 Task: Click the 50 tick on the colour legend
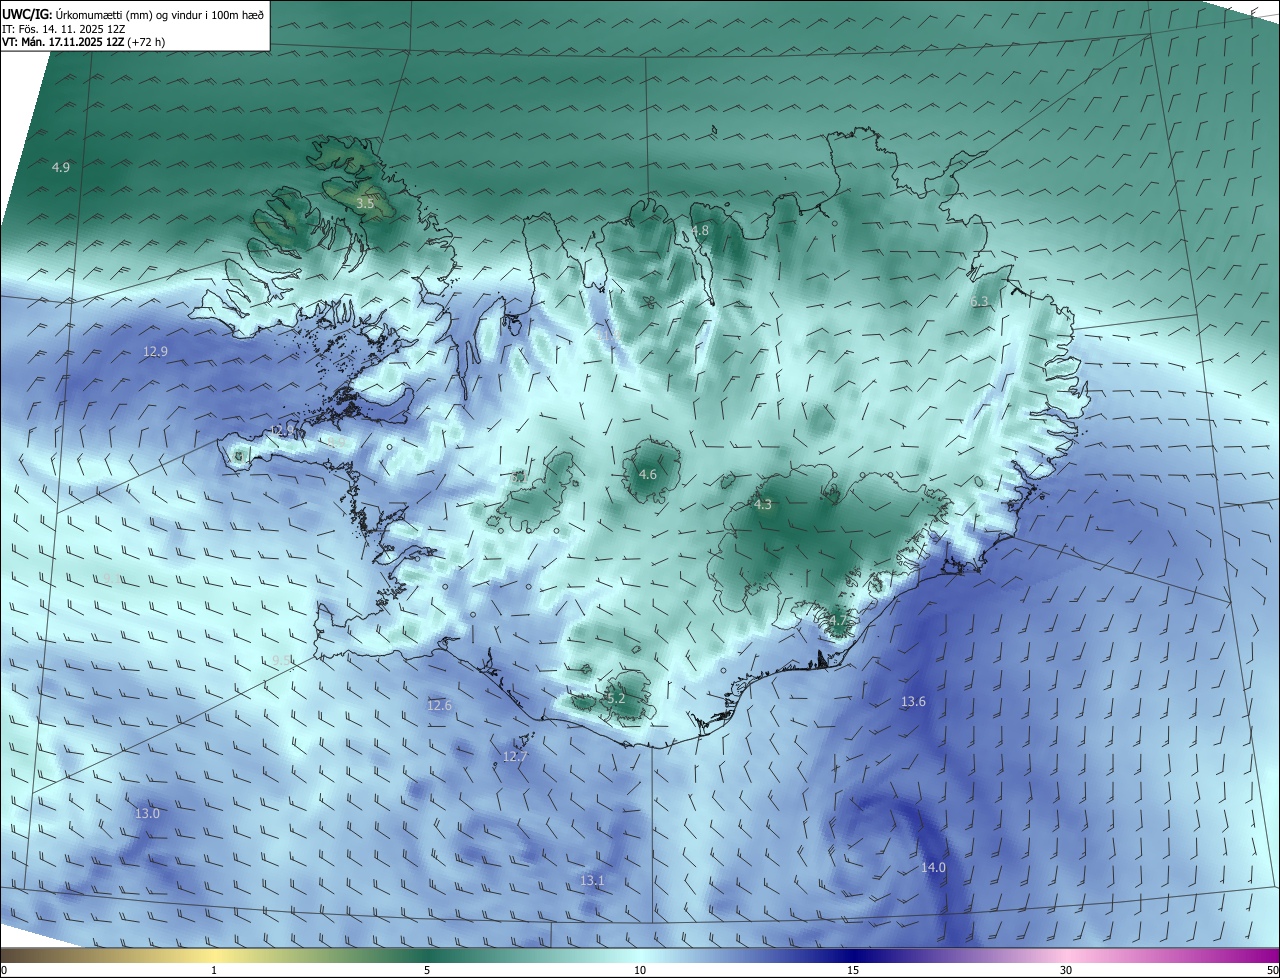tap(1272, 970)
